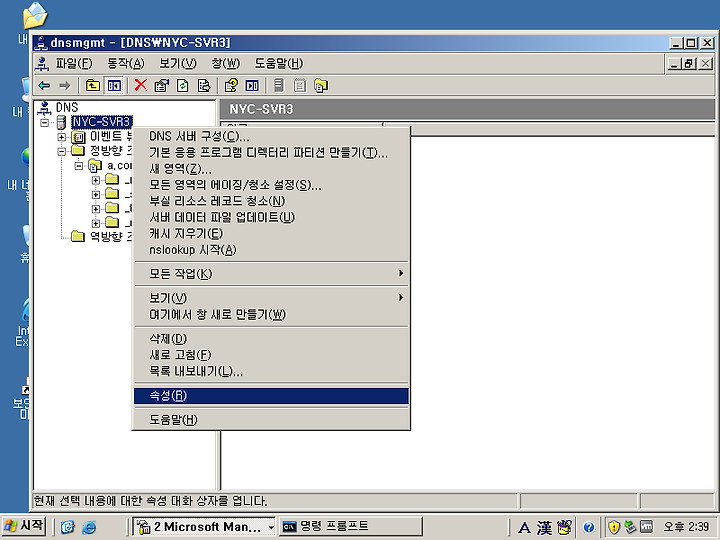The image size is (720, 540).
Task: Click the Internet Explorer quick launch icon
Action: point(89,527)
